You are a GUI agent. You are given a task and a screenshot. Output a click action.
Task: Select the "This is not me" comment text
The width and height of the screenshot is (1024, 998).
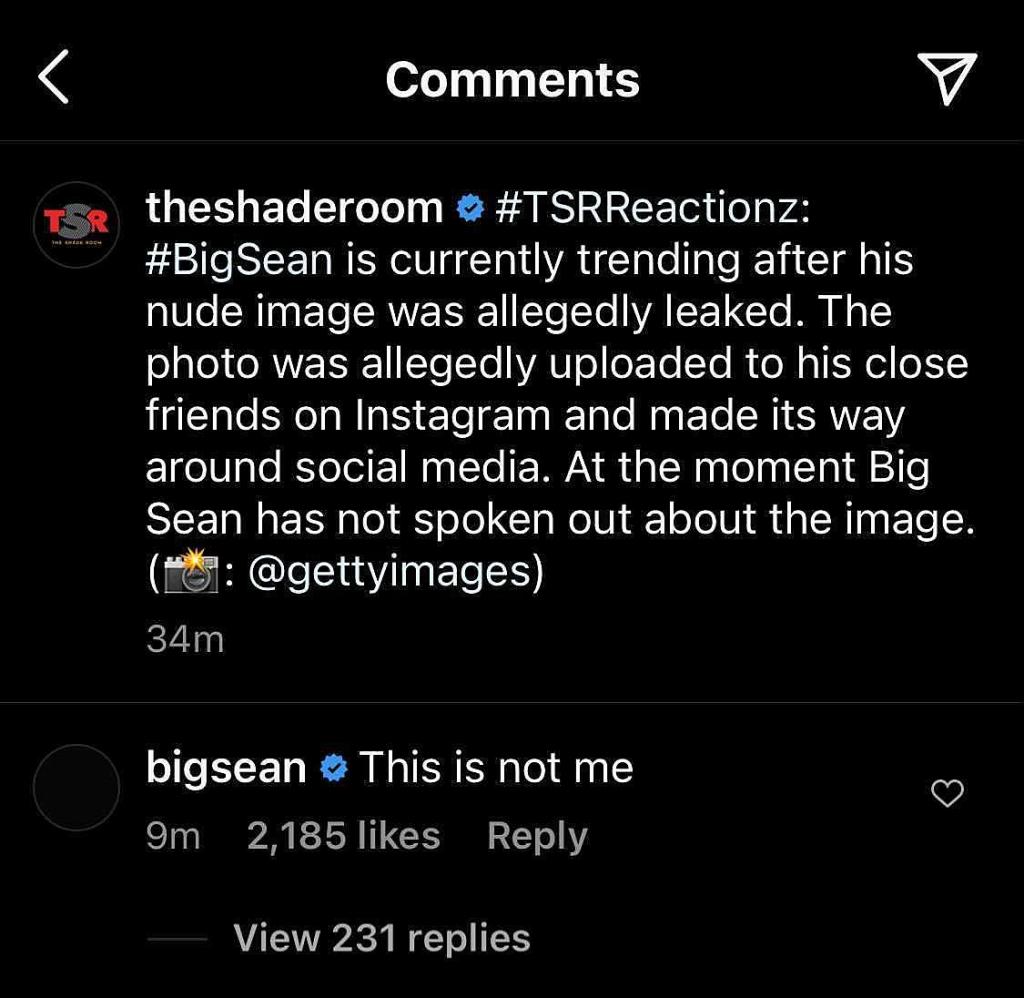[x=496, y=768]
